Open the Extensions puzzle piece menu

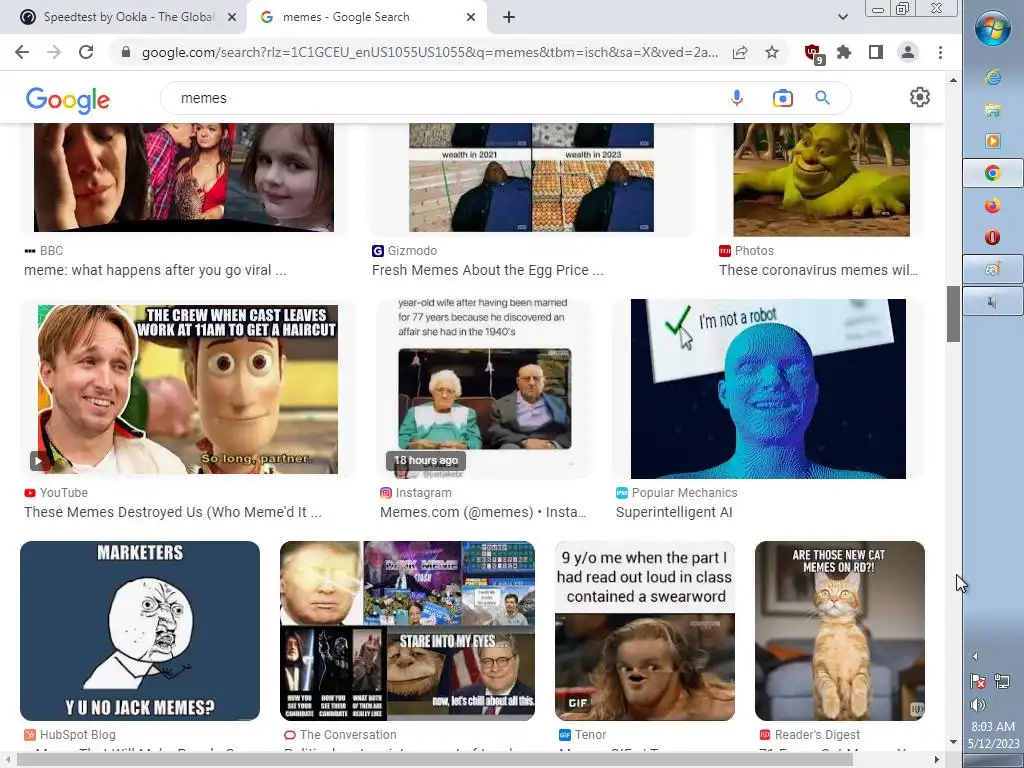coord(844,52)
